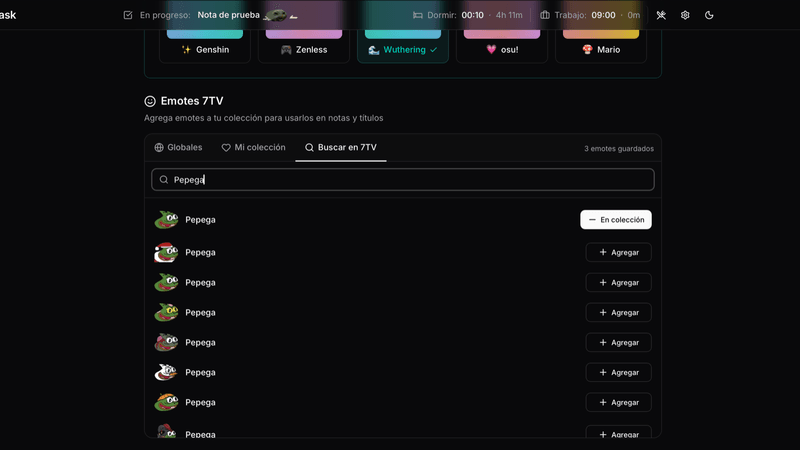Click the magnifier icon in search field
This screenshot has height=450, width=800.
[x=164, y=180]
